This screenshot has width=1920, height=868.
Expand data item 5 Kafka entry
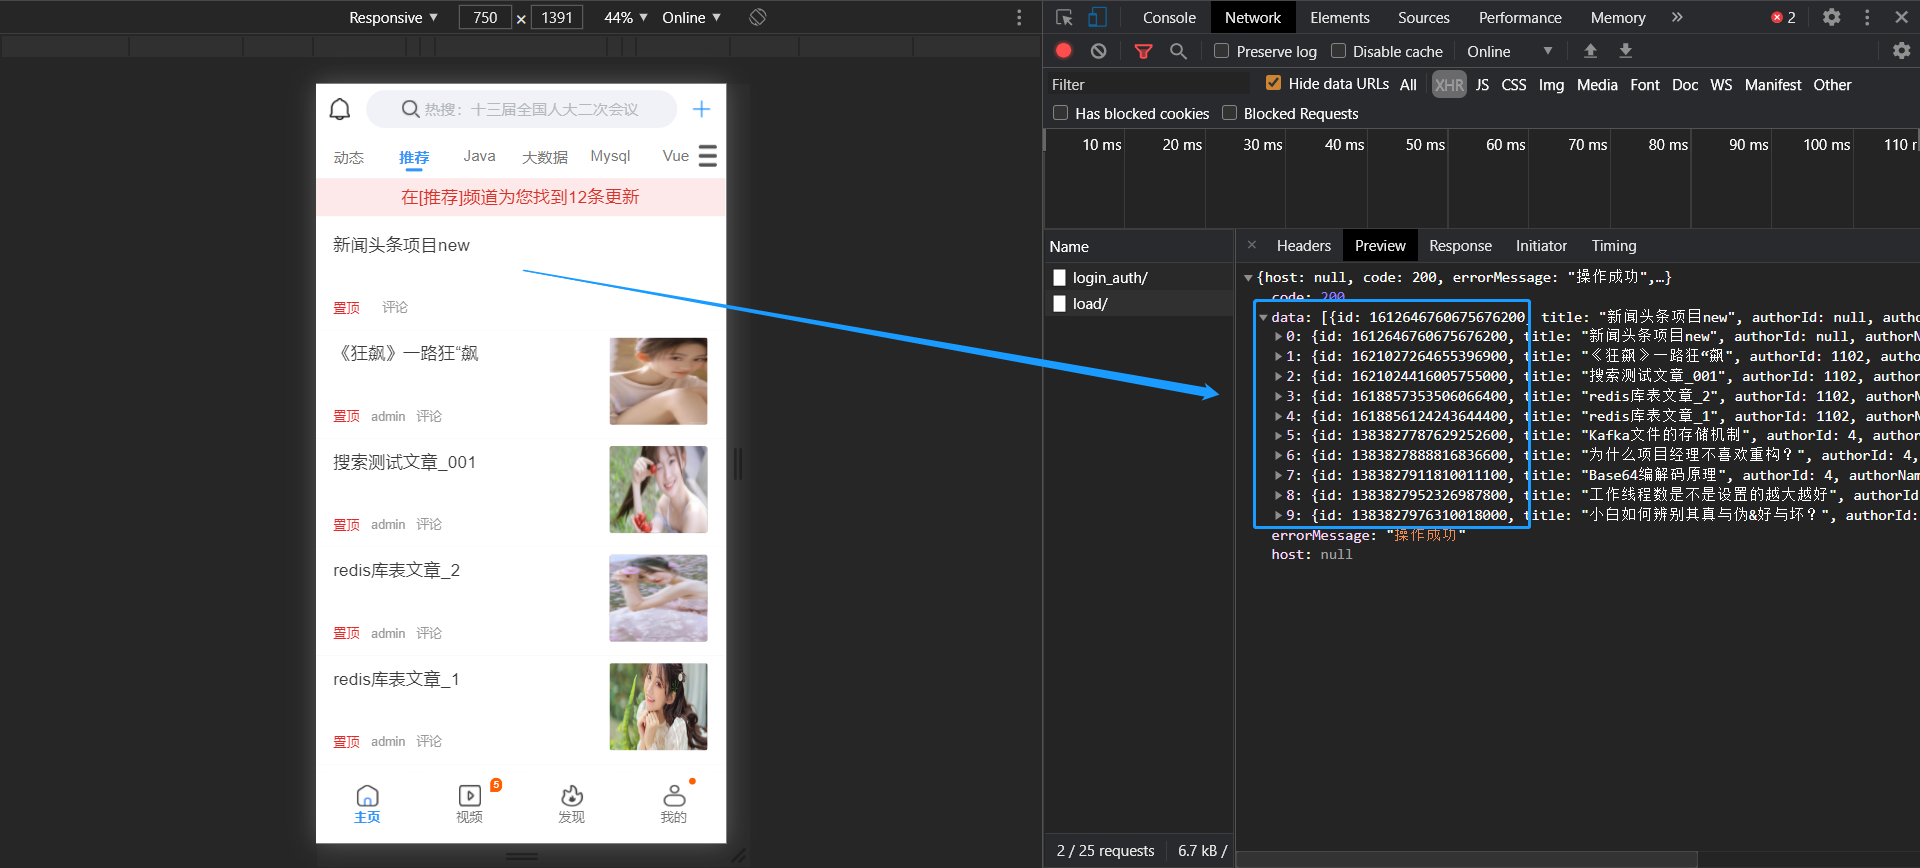pyautogui.click(x=1278, y=436)
